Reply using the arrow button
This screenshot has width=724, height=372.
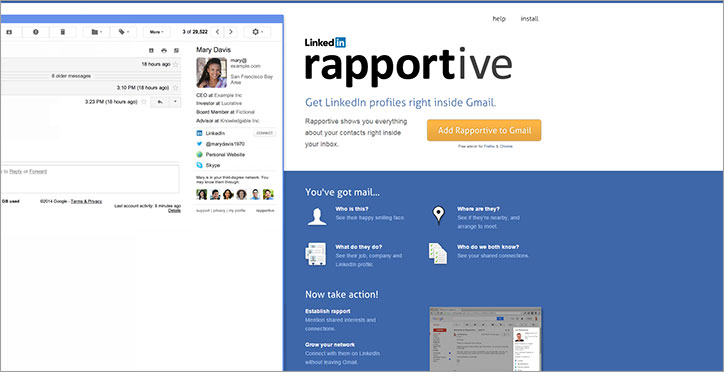pyautogui.click(x=160, y=102)
